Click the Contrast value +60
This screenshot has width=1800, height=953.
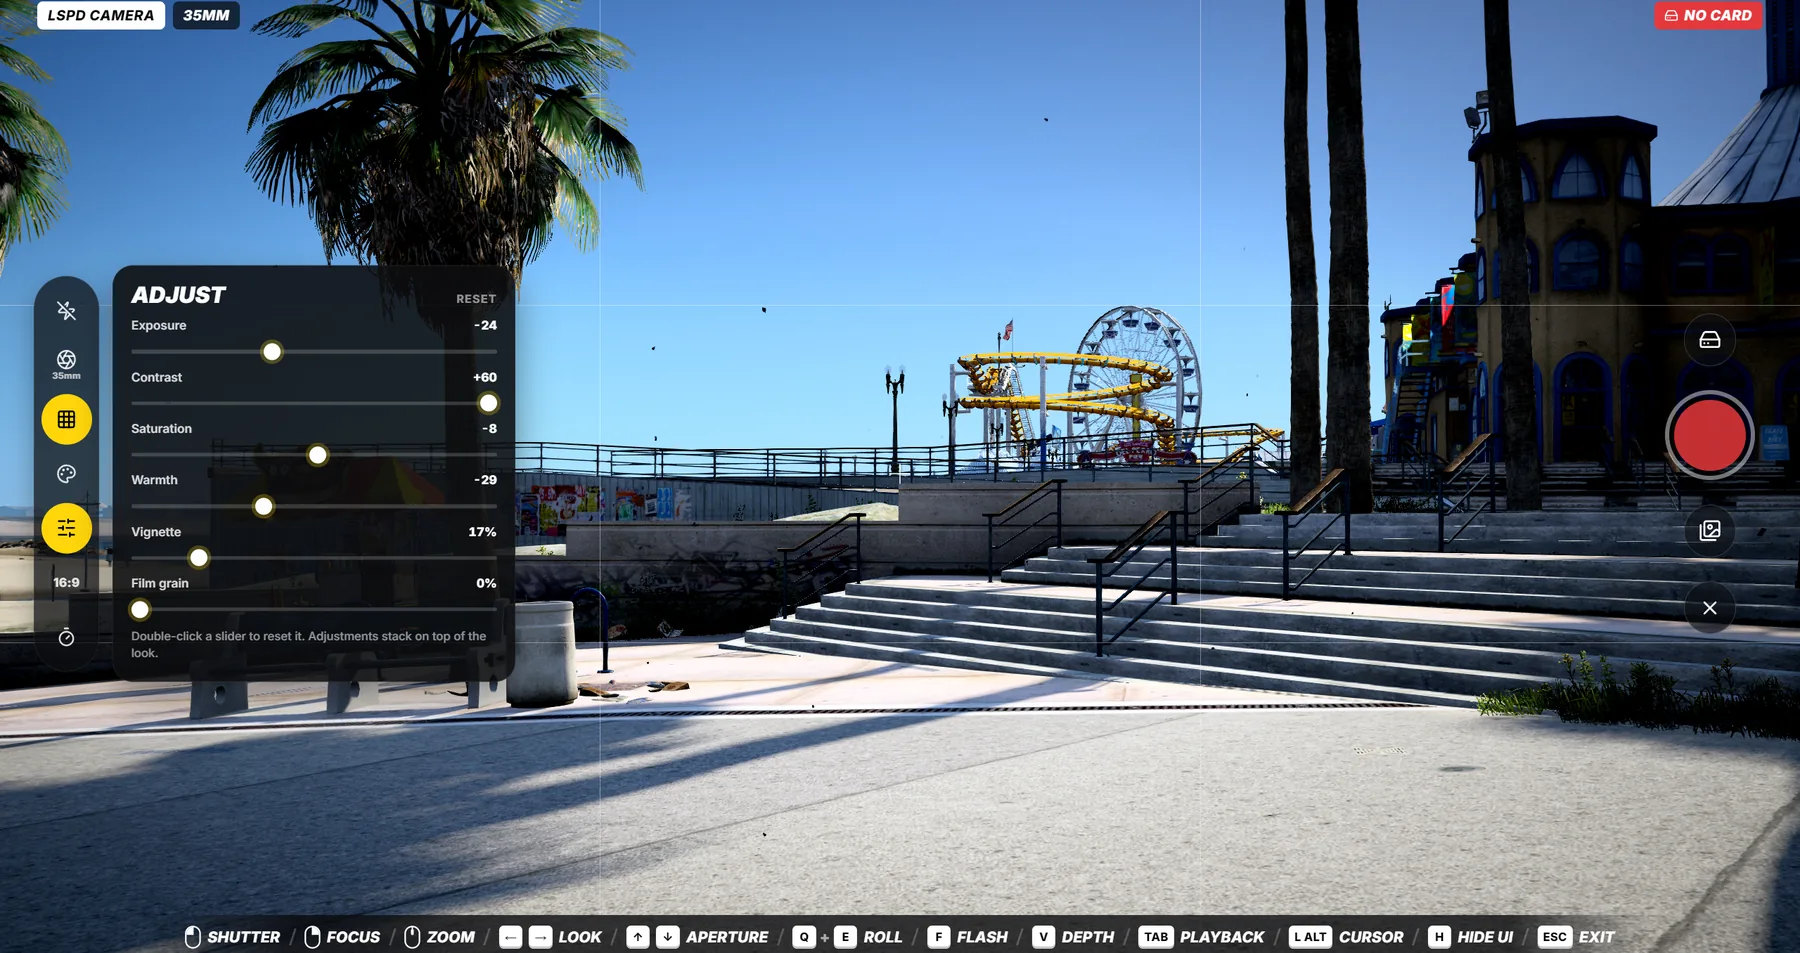point(485,378)
